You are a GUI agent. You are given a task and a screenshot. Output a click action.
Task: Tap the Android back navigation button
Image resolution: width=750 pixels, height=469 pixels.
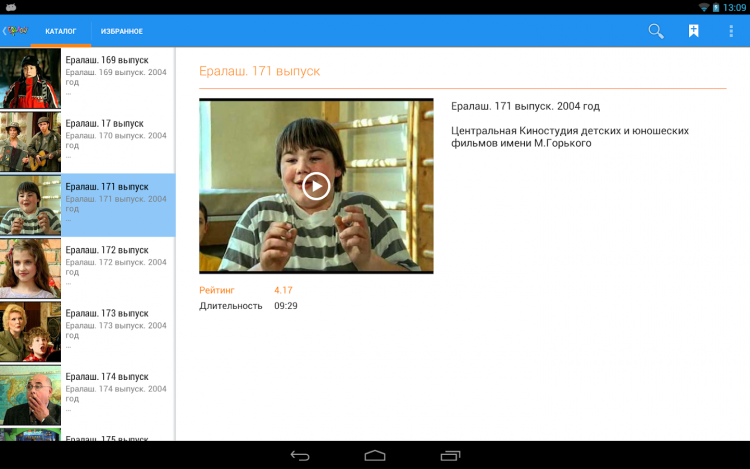click(300, 456)
